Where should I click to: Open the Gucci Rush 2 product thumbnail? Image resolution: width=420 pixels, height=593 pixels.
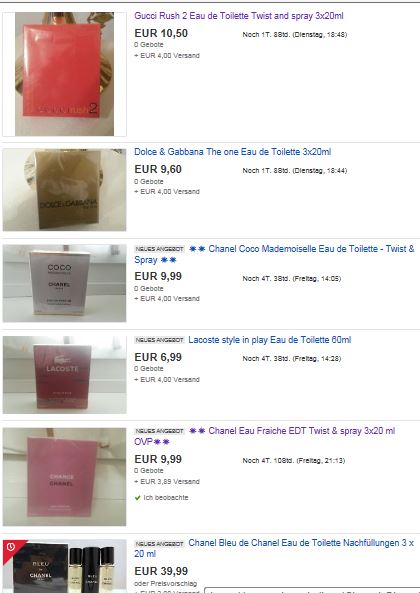64,74
